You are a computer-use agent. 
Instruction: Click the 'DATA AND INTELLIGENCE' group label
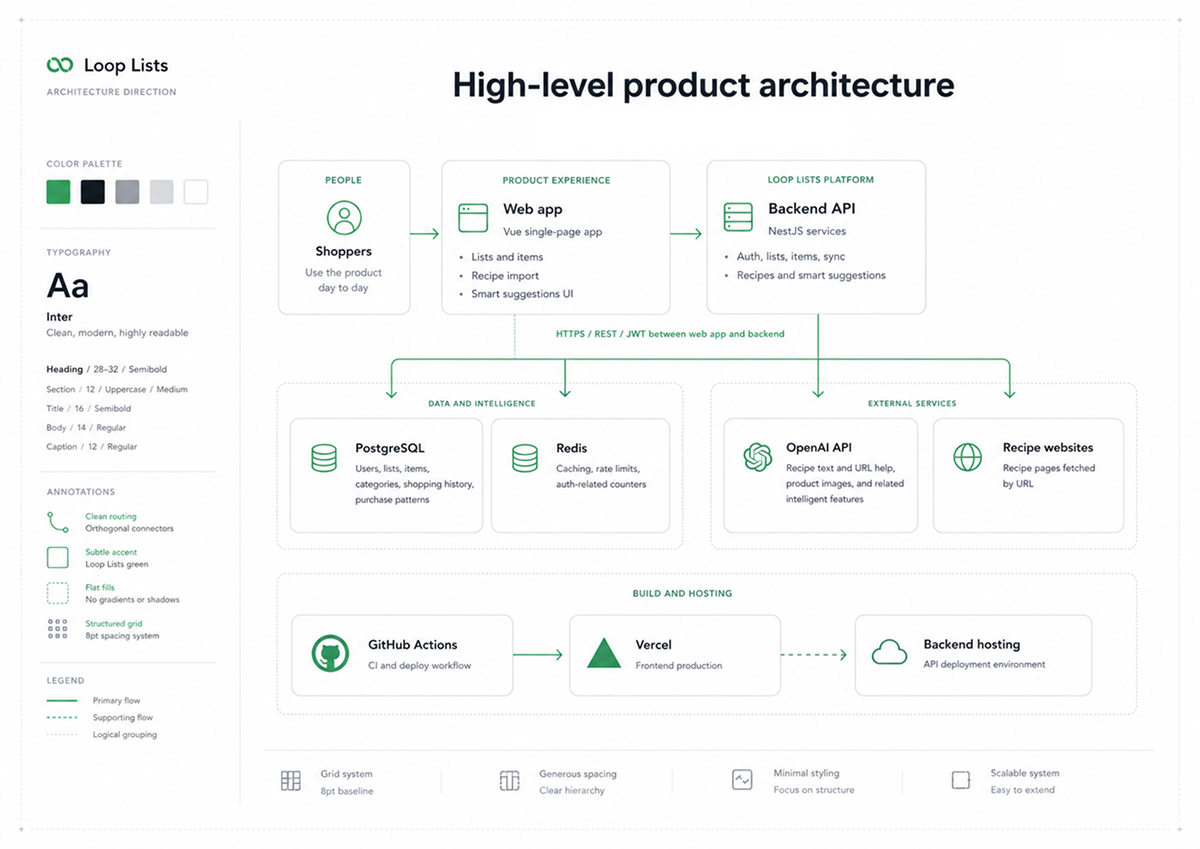481,404
